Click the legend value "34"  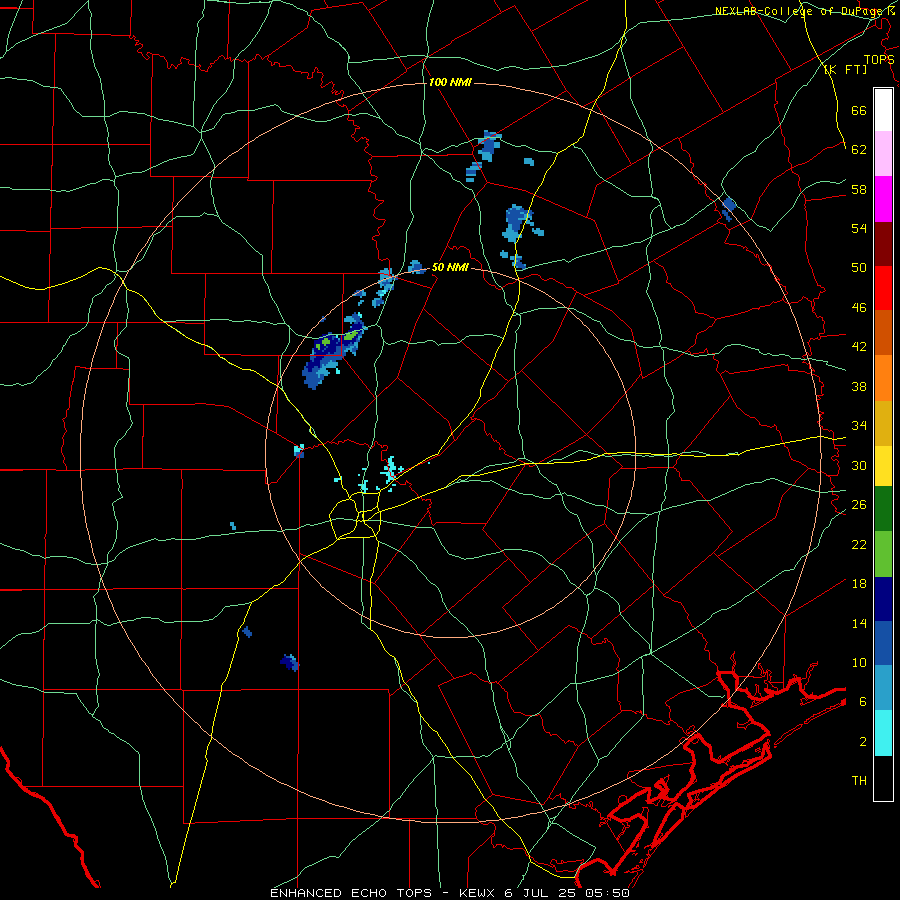pyautogui.click(x=859, y=425)
